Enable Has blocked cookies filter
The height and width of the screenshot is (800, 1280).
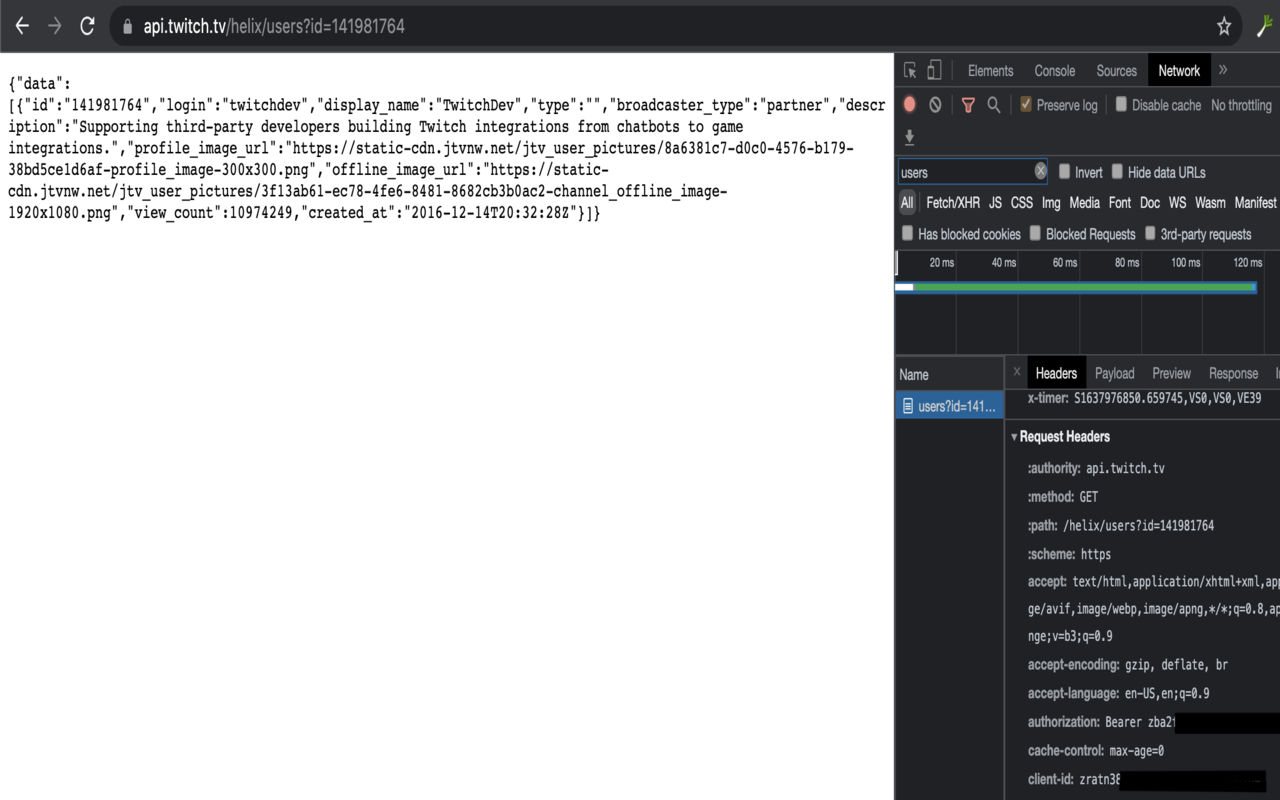coord(908,233)
